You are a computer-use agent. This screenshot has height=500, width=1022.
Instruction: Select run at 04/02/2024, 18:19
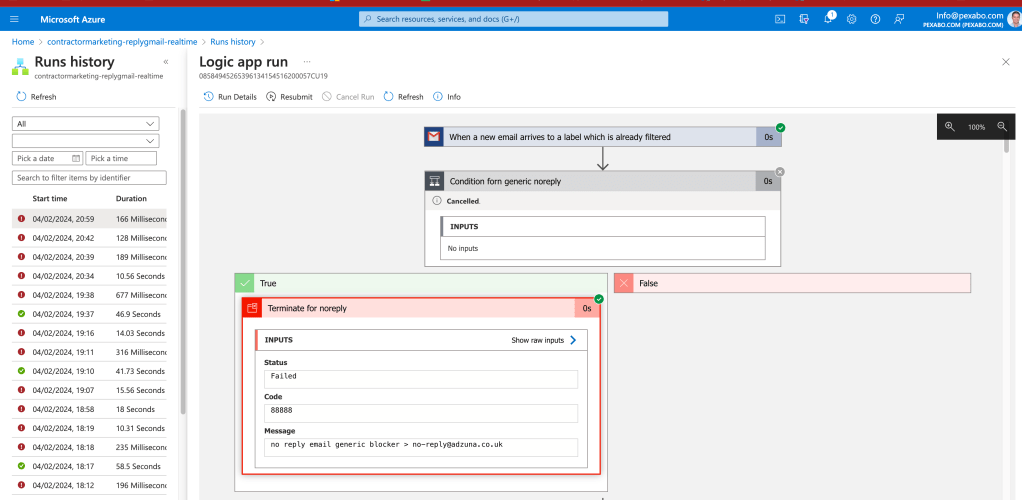pos(89,428)
